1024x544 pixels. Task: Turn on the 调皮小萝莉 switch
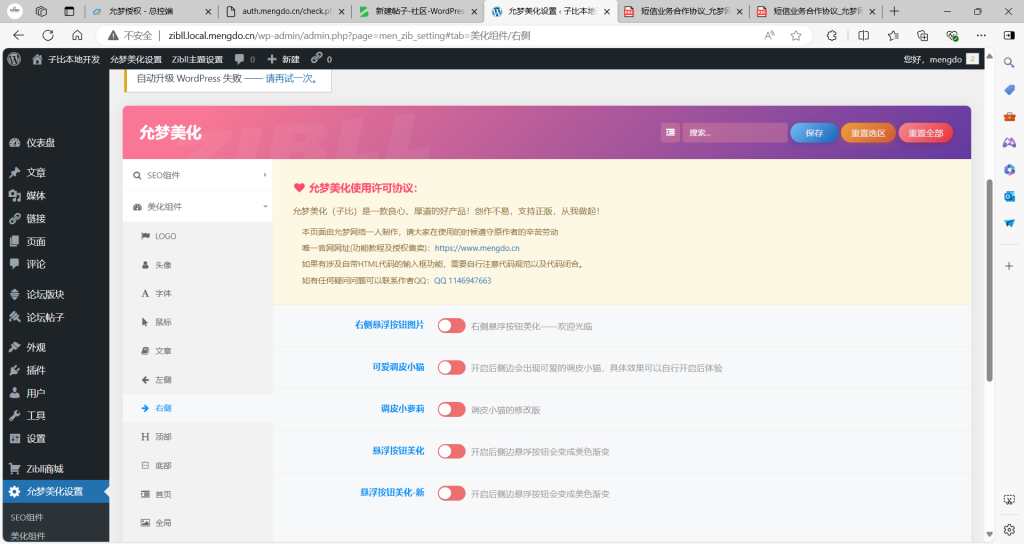(x=451, y=409)
